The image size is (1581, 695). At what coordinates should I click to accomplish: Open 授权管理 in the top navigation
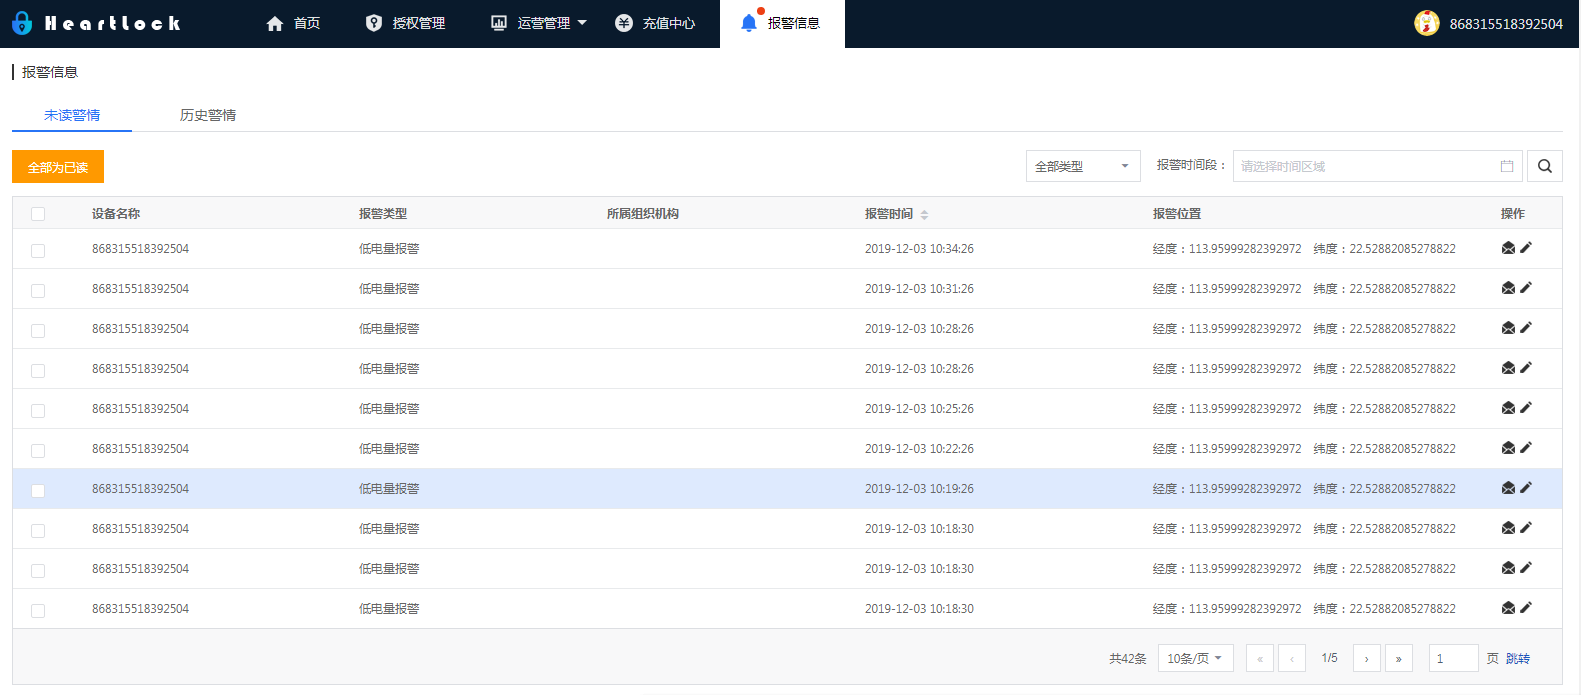(x=406, y=23)
